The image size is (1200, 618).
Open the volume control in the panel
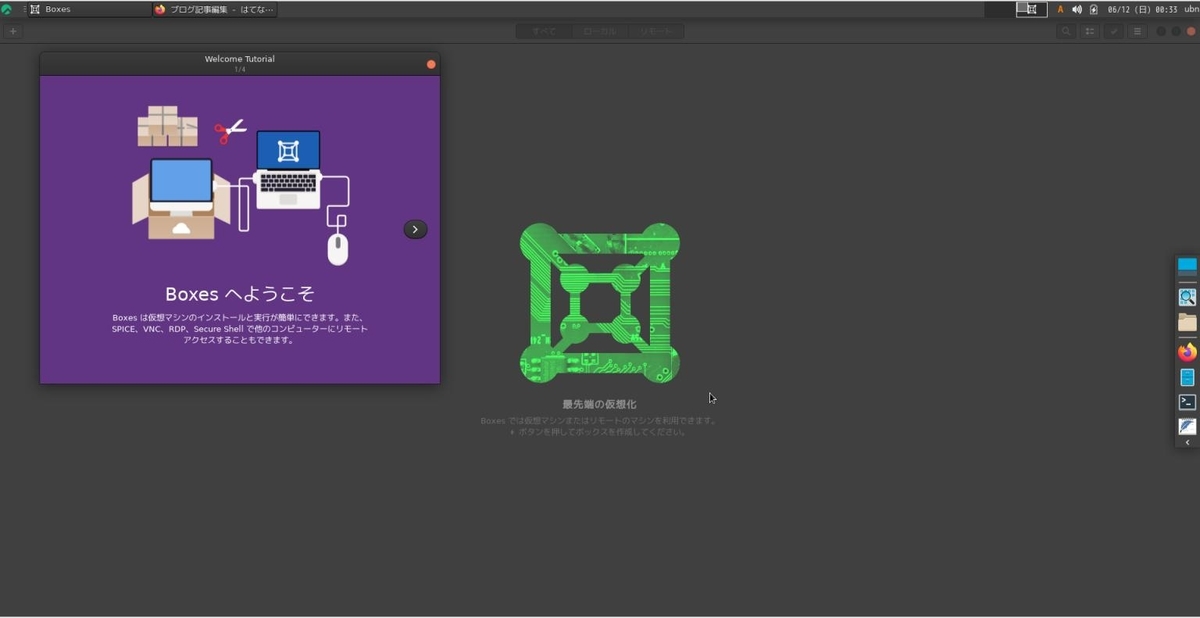coord(1077,9)
